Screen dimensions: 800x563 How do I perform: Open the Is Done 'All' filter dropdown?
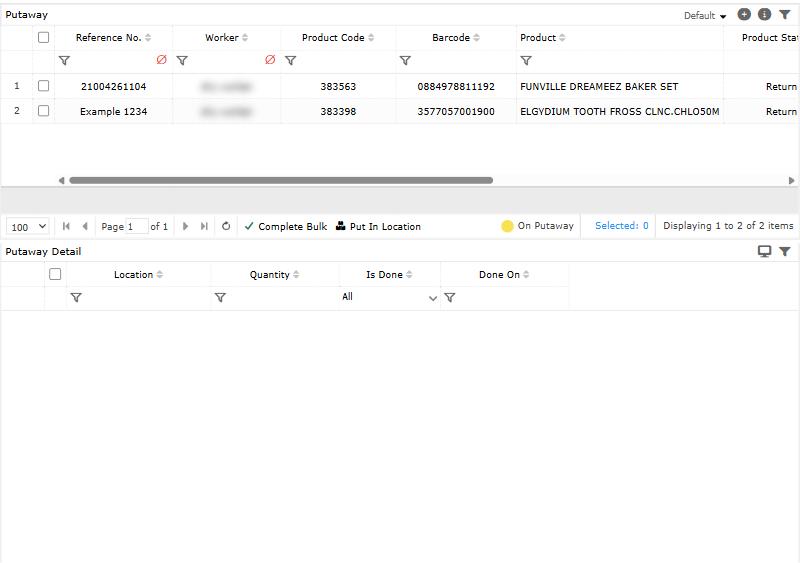389,297
